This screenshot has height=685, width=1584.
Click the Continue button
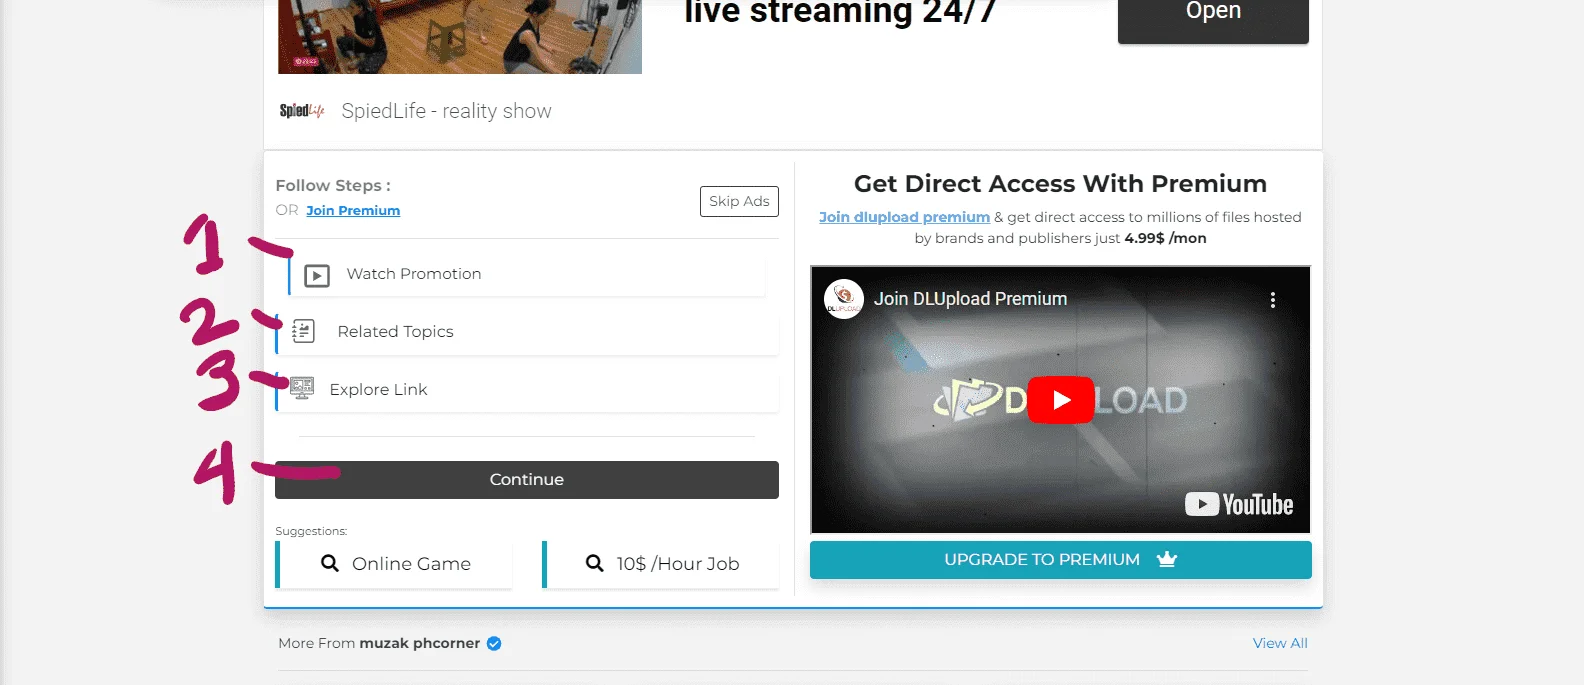click(x=527, y=480)
